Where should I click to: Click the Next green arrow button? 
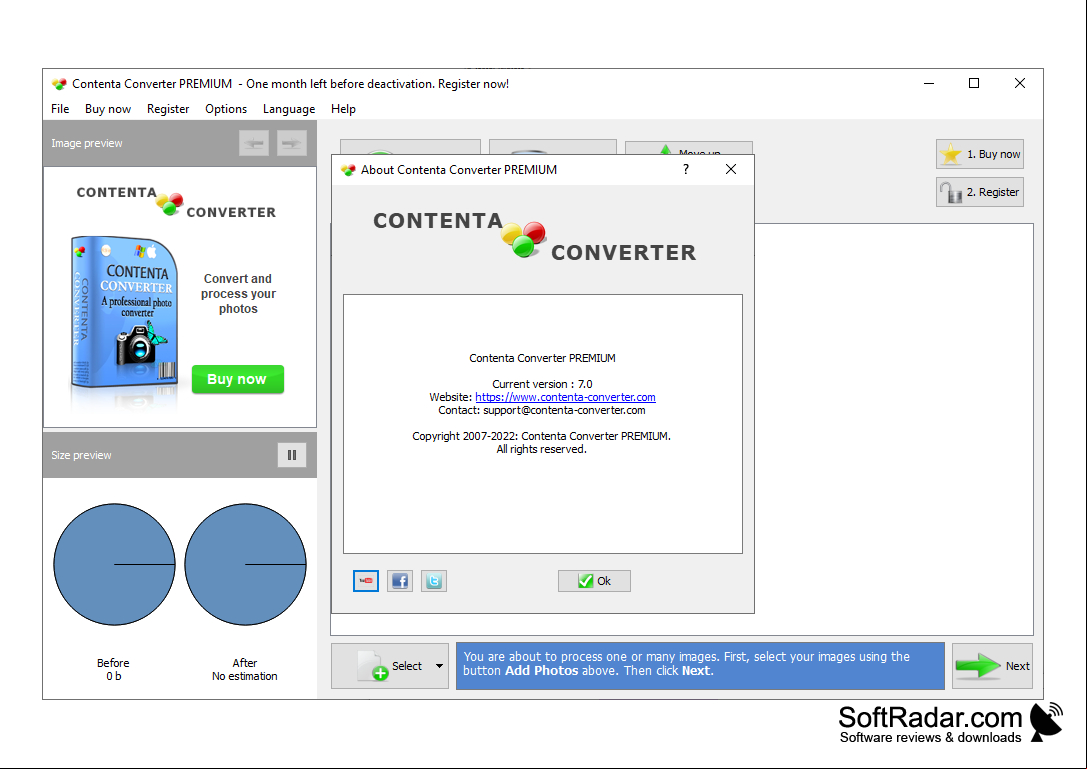tap(992, 666)
